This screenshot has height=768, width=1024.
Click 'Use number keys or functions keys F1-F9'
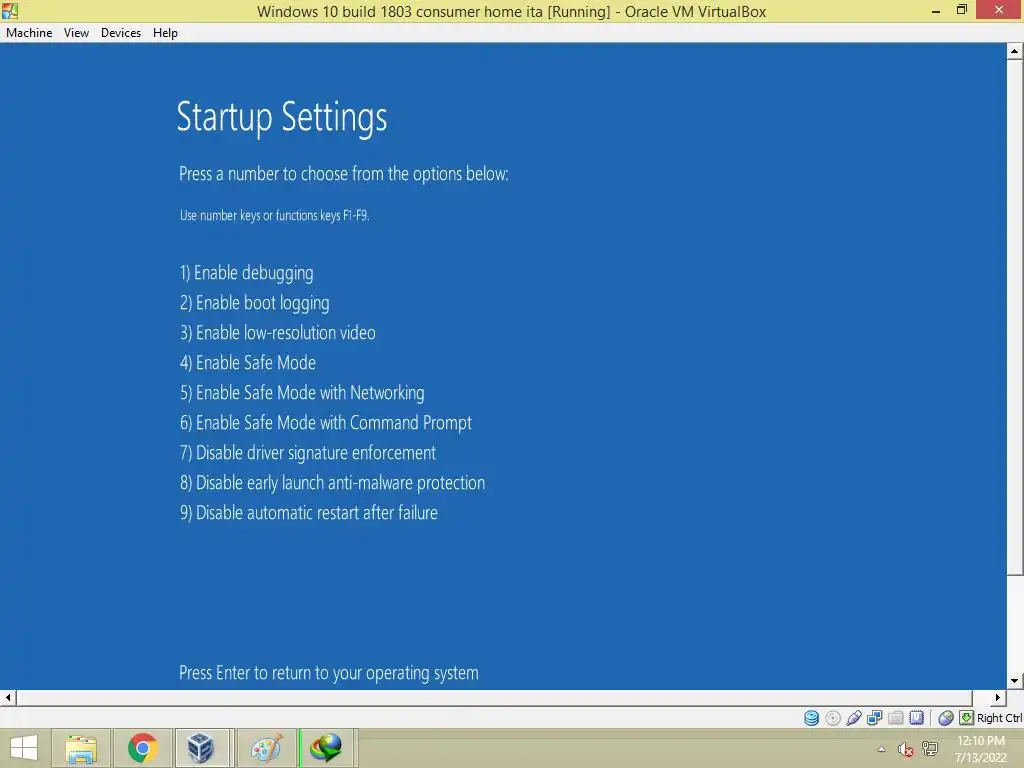274,216
